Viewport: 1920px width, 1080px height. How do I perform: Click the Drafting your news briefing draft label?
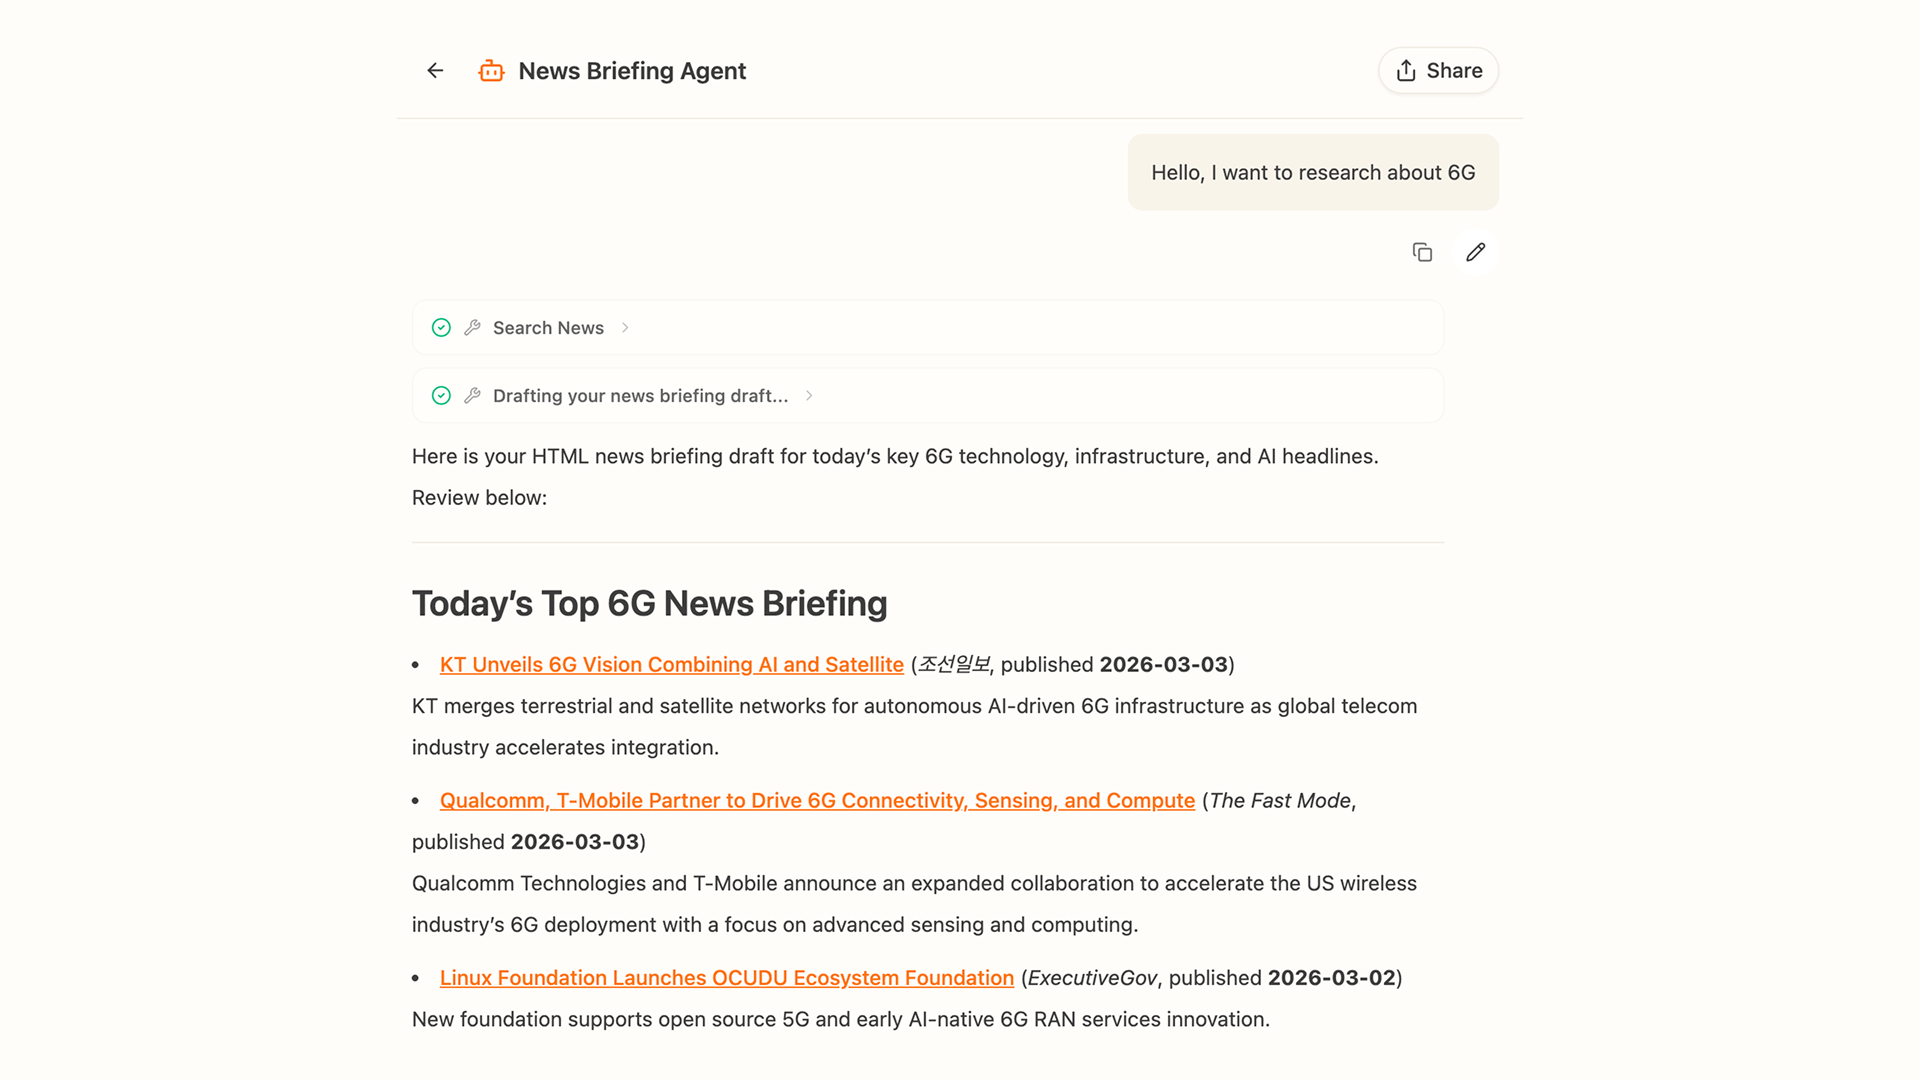tap(640, 396)
